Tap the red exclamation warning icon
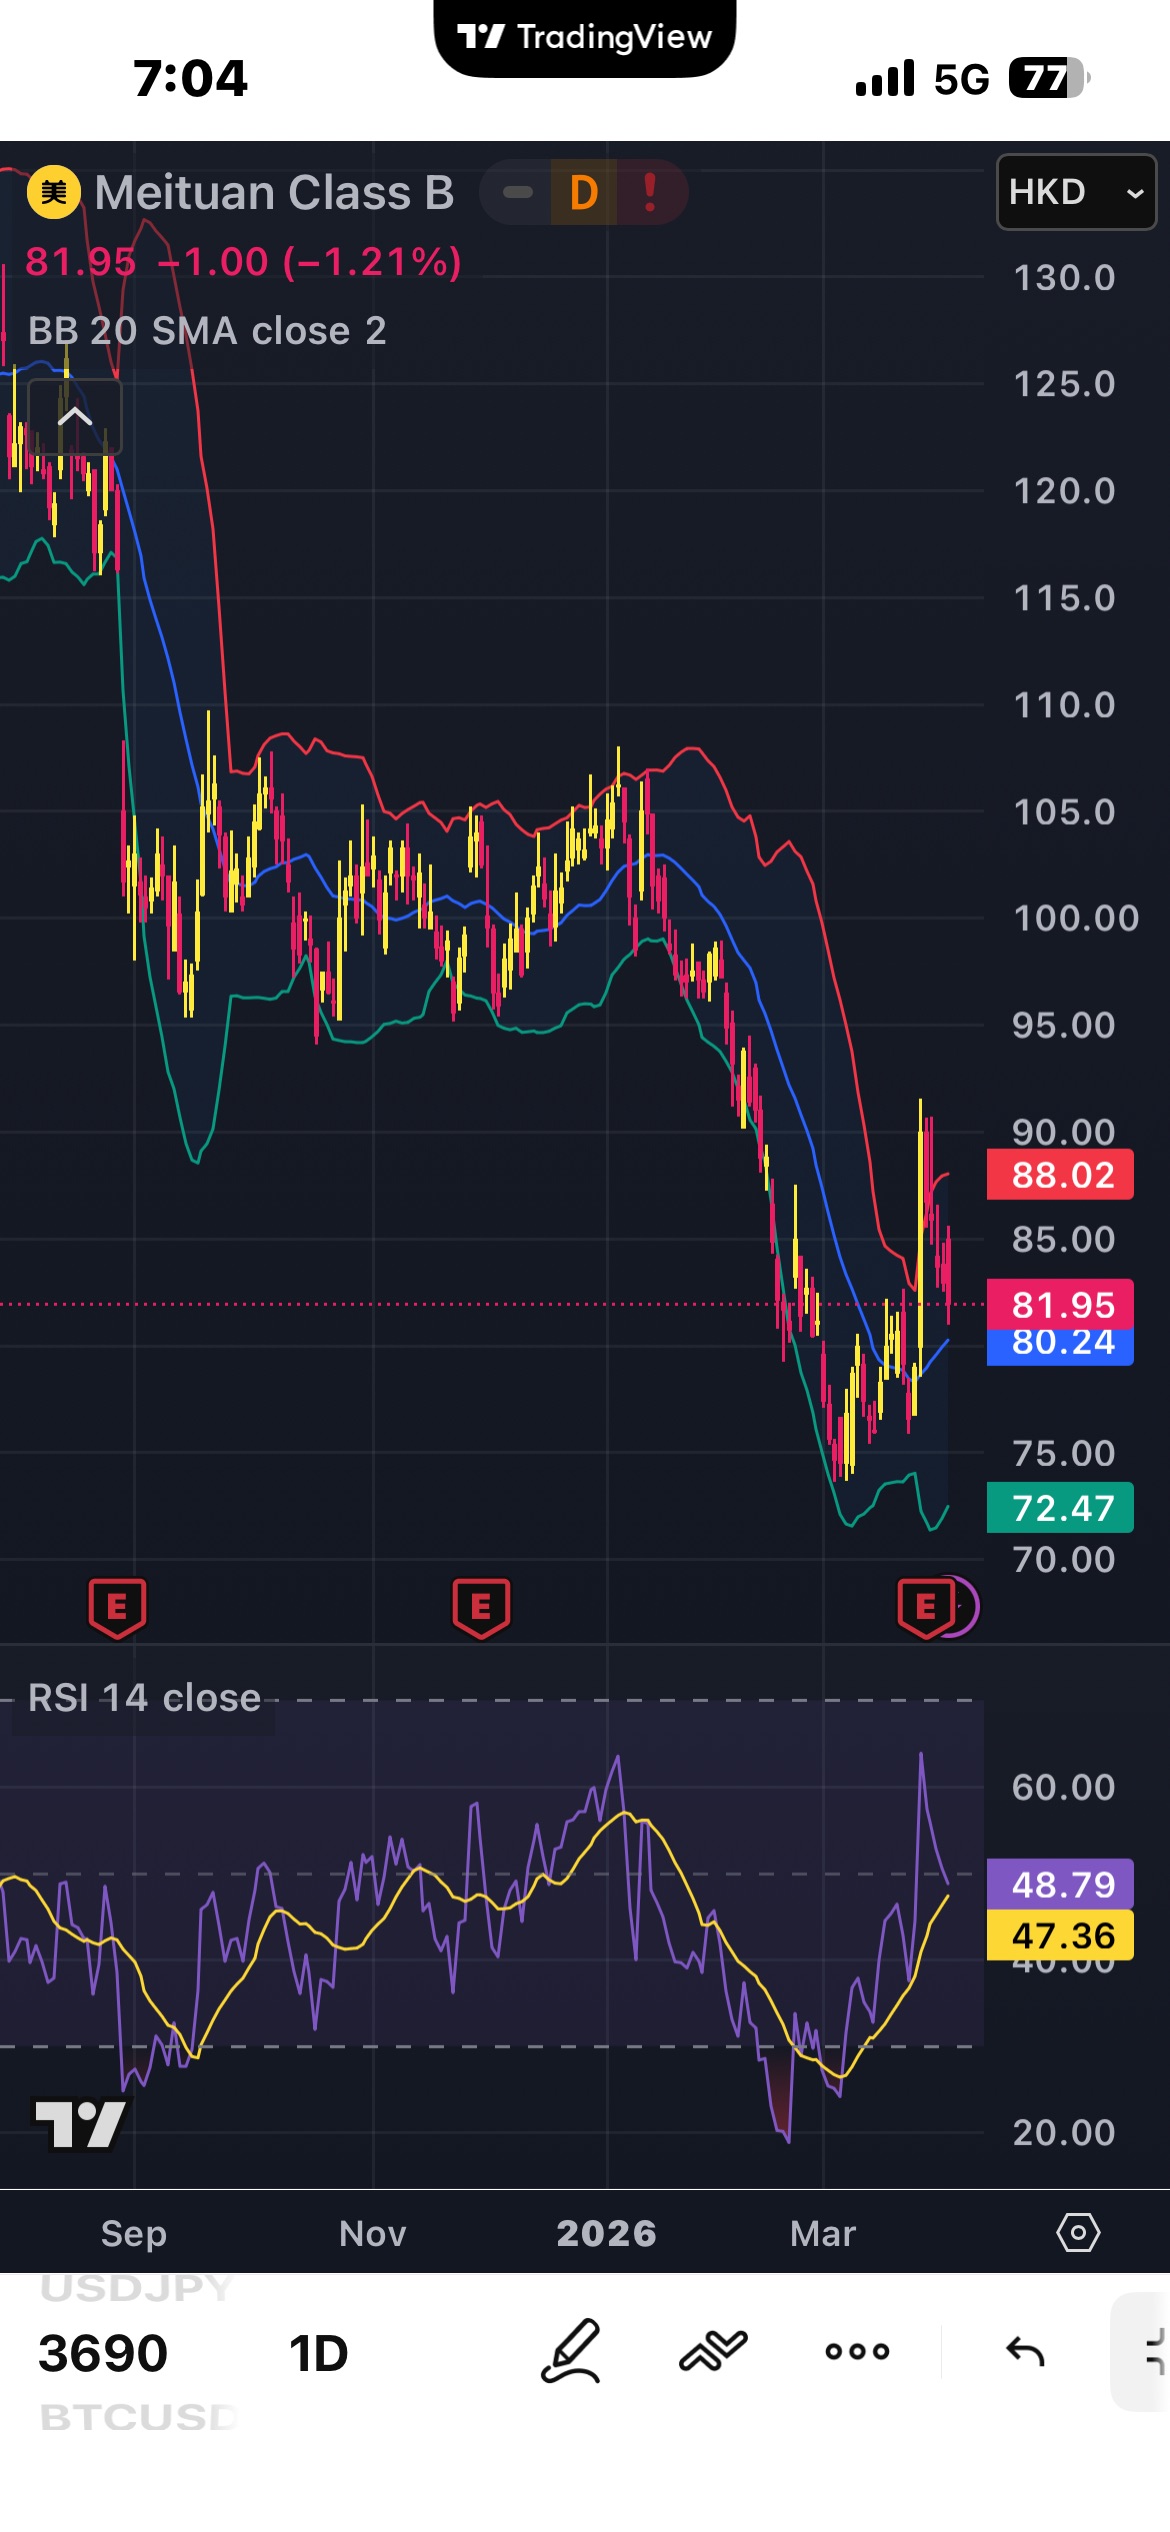Screen dimensions: 1170x2532 650,192
